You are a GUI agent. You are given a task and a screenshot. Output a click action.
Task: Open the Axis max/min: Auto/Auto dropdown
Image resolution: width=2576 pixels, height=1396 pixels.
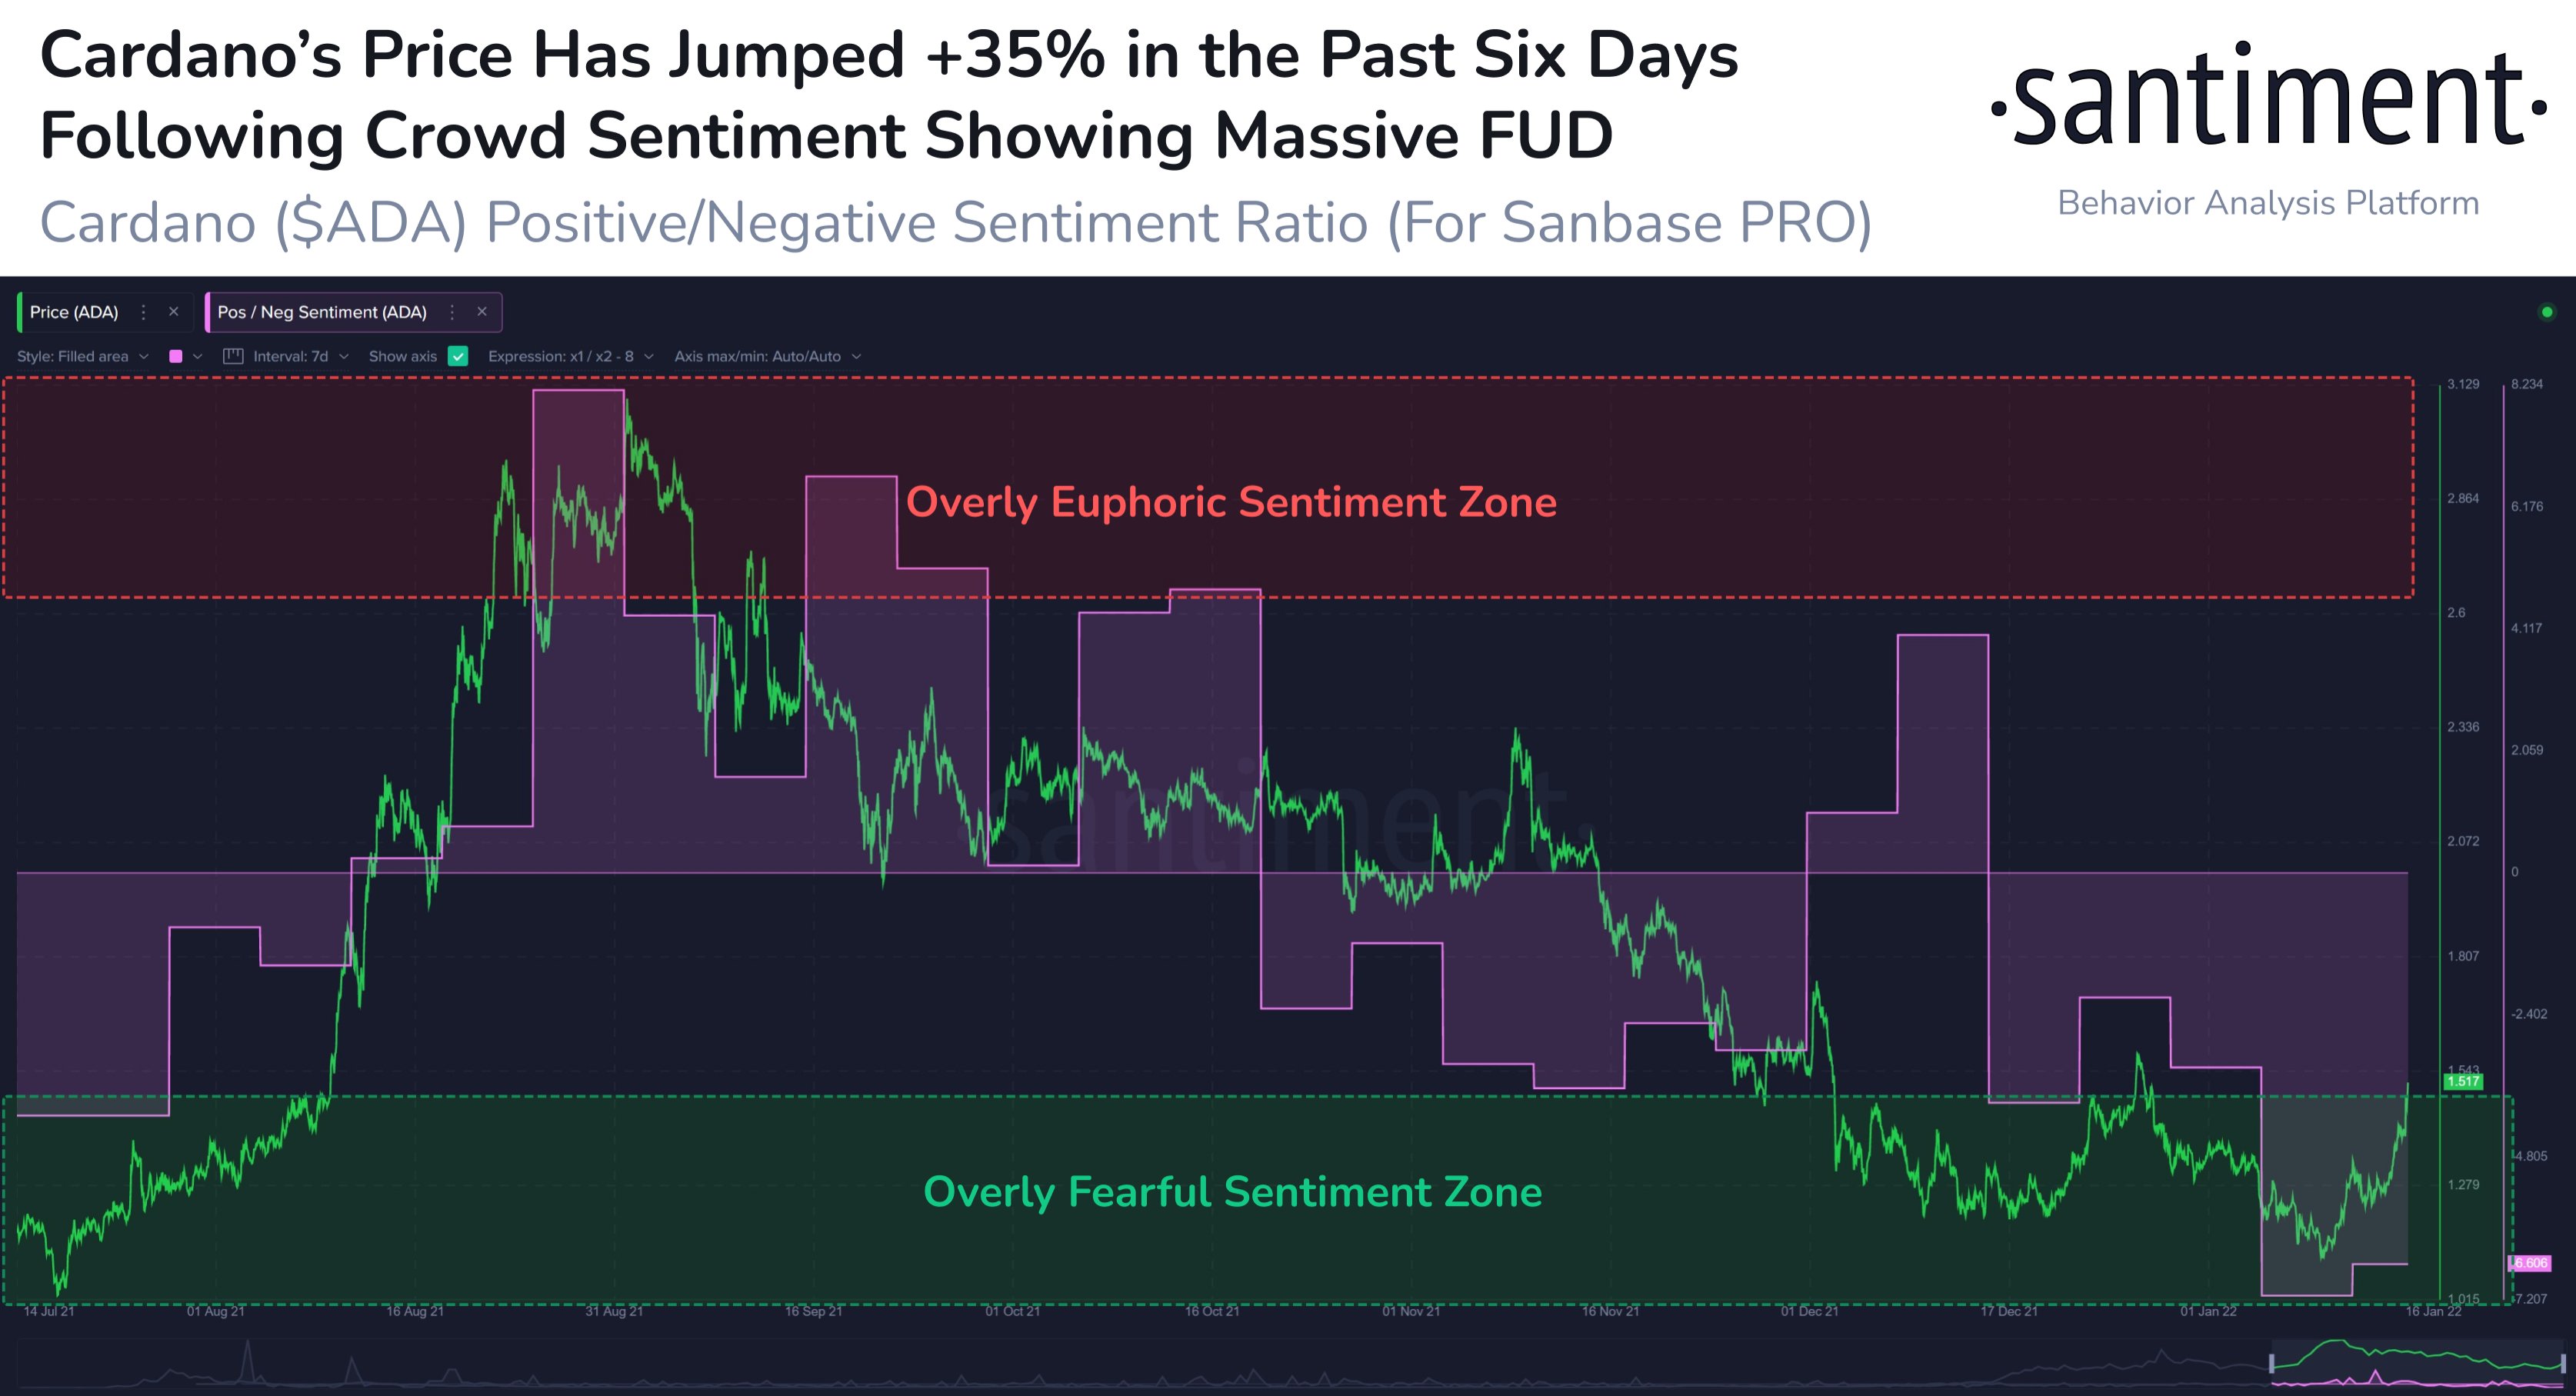coord(767,356)
